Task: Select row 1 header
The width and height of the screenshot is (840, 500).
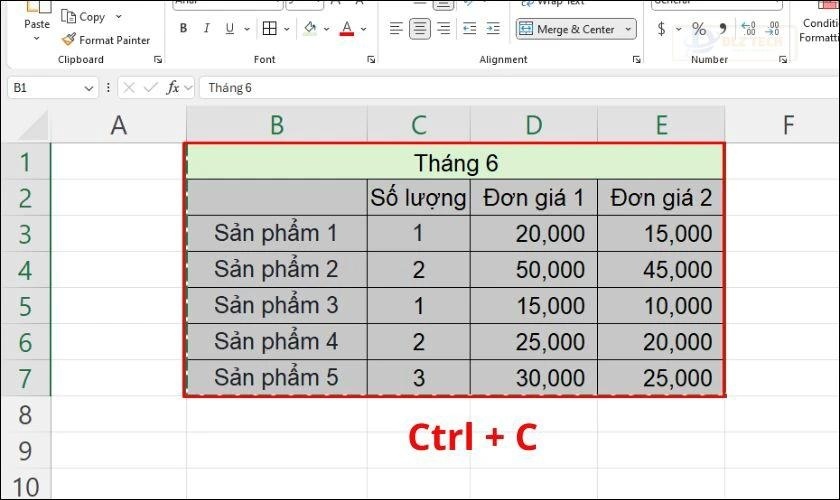Action: 25,161
